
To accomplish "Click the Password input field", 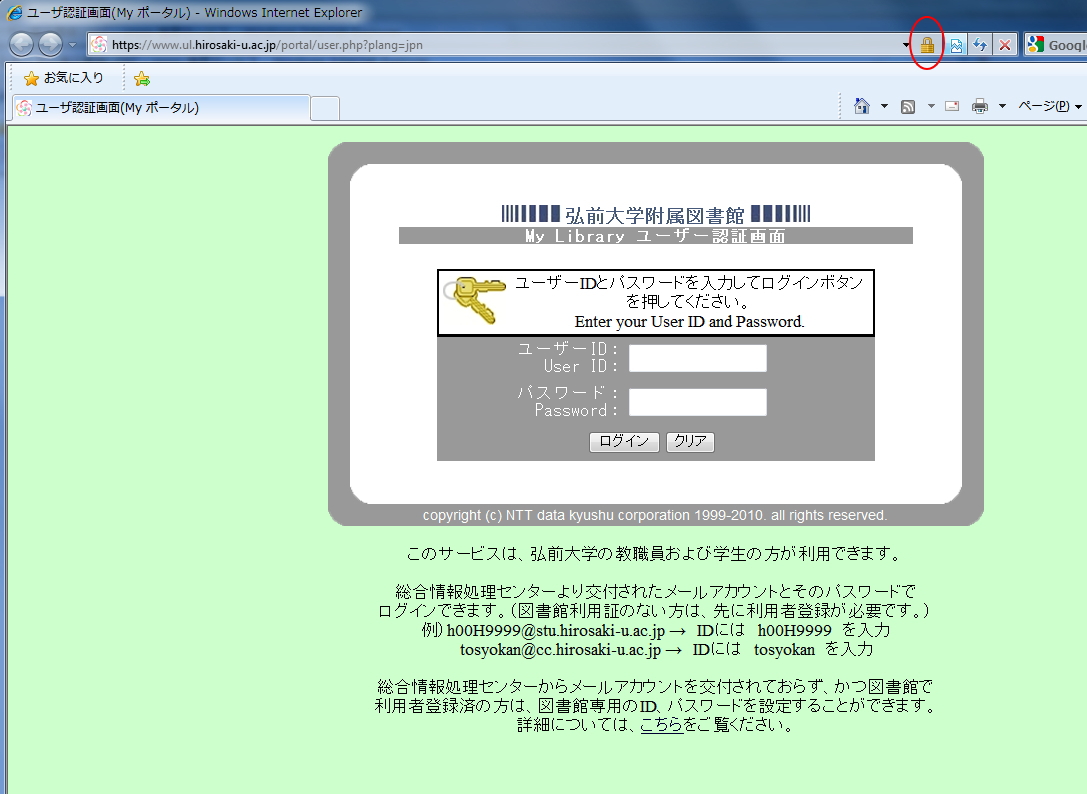I will click(697, 402).
